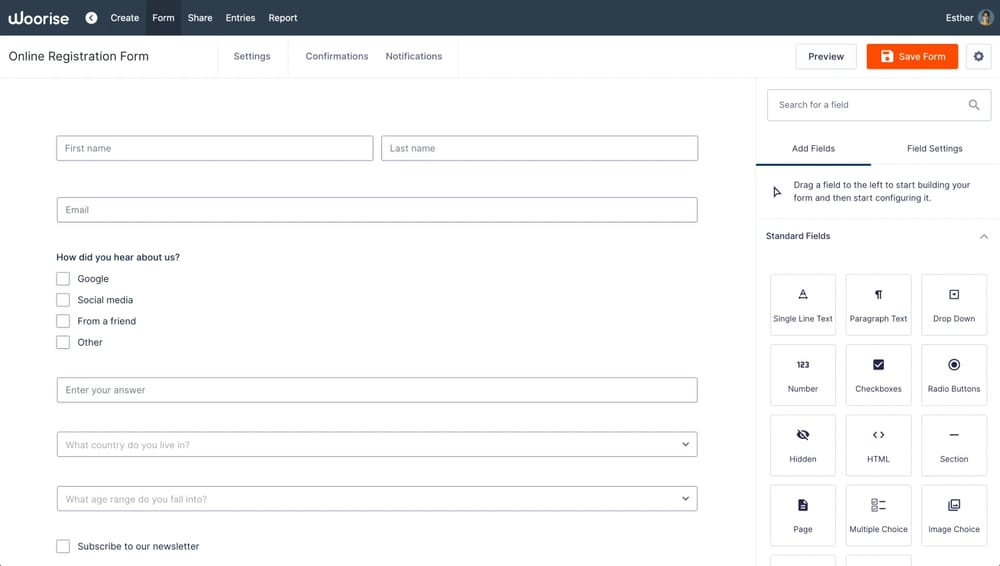Add a Number field
1000x566 pixels.
tap(802, 375)
